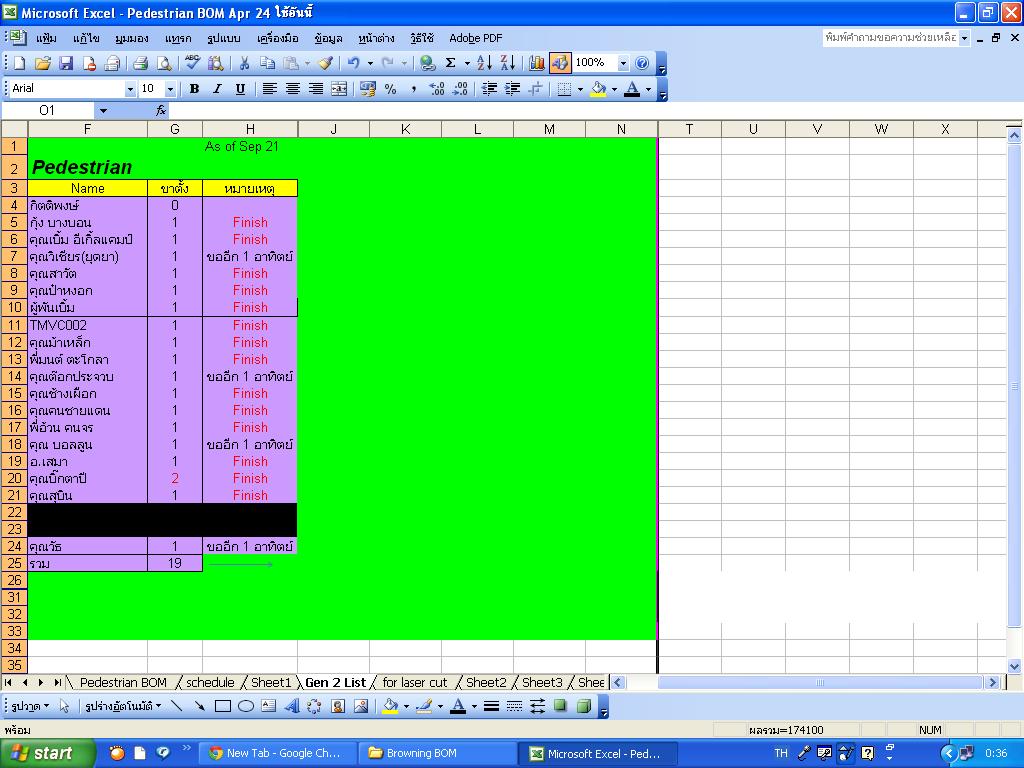Screen dimensions: 1024x768
Task: Toggle bold formatting
Action: [x=194, y=89]
